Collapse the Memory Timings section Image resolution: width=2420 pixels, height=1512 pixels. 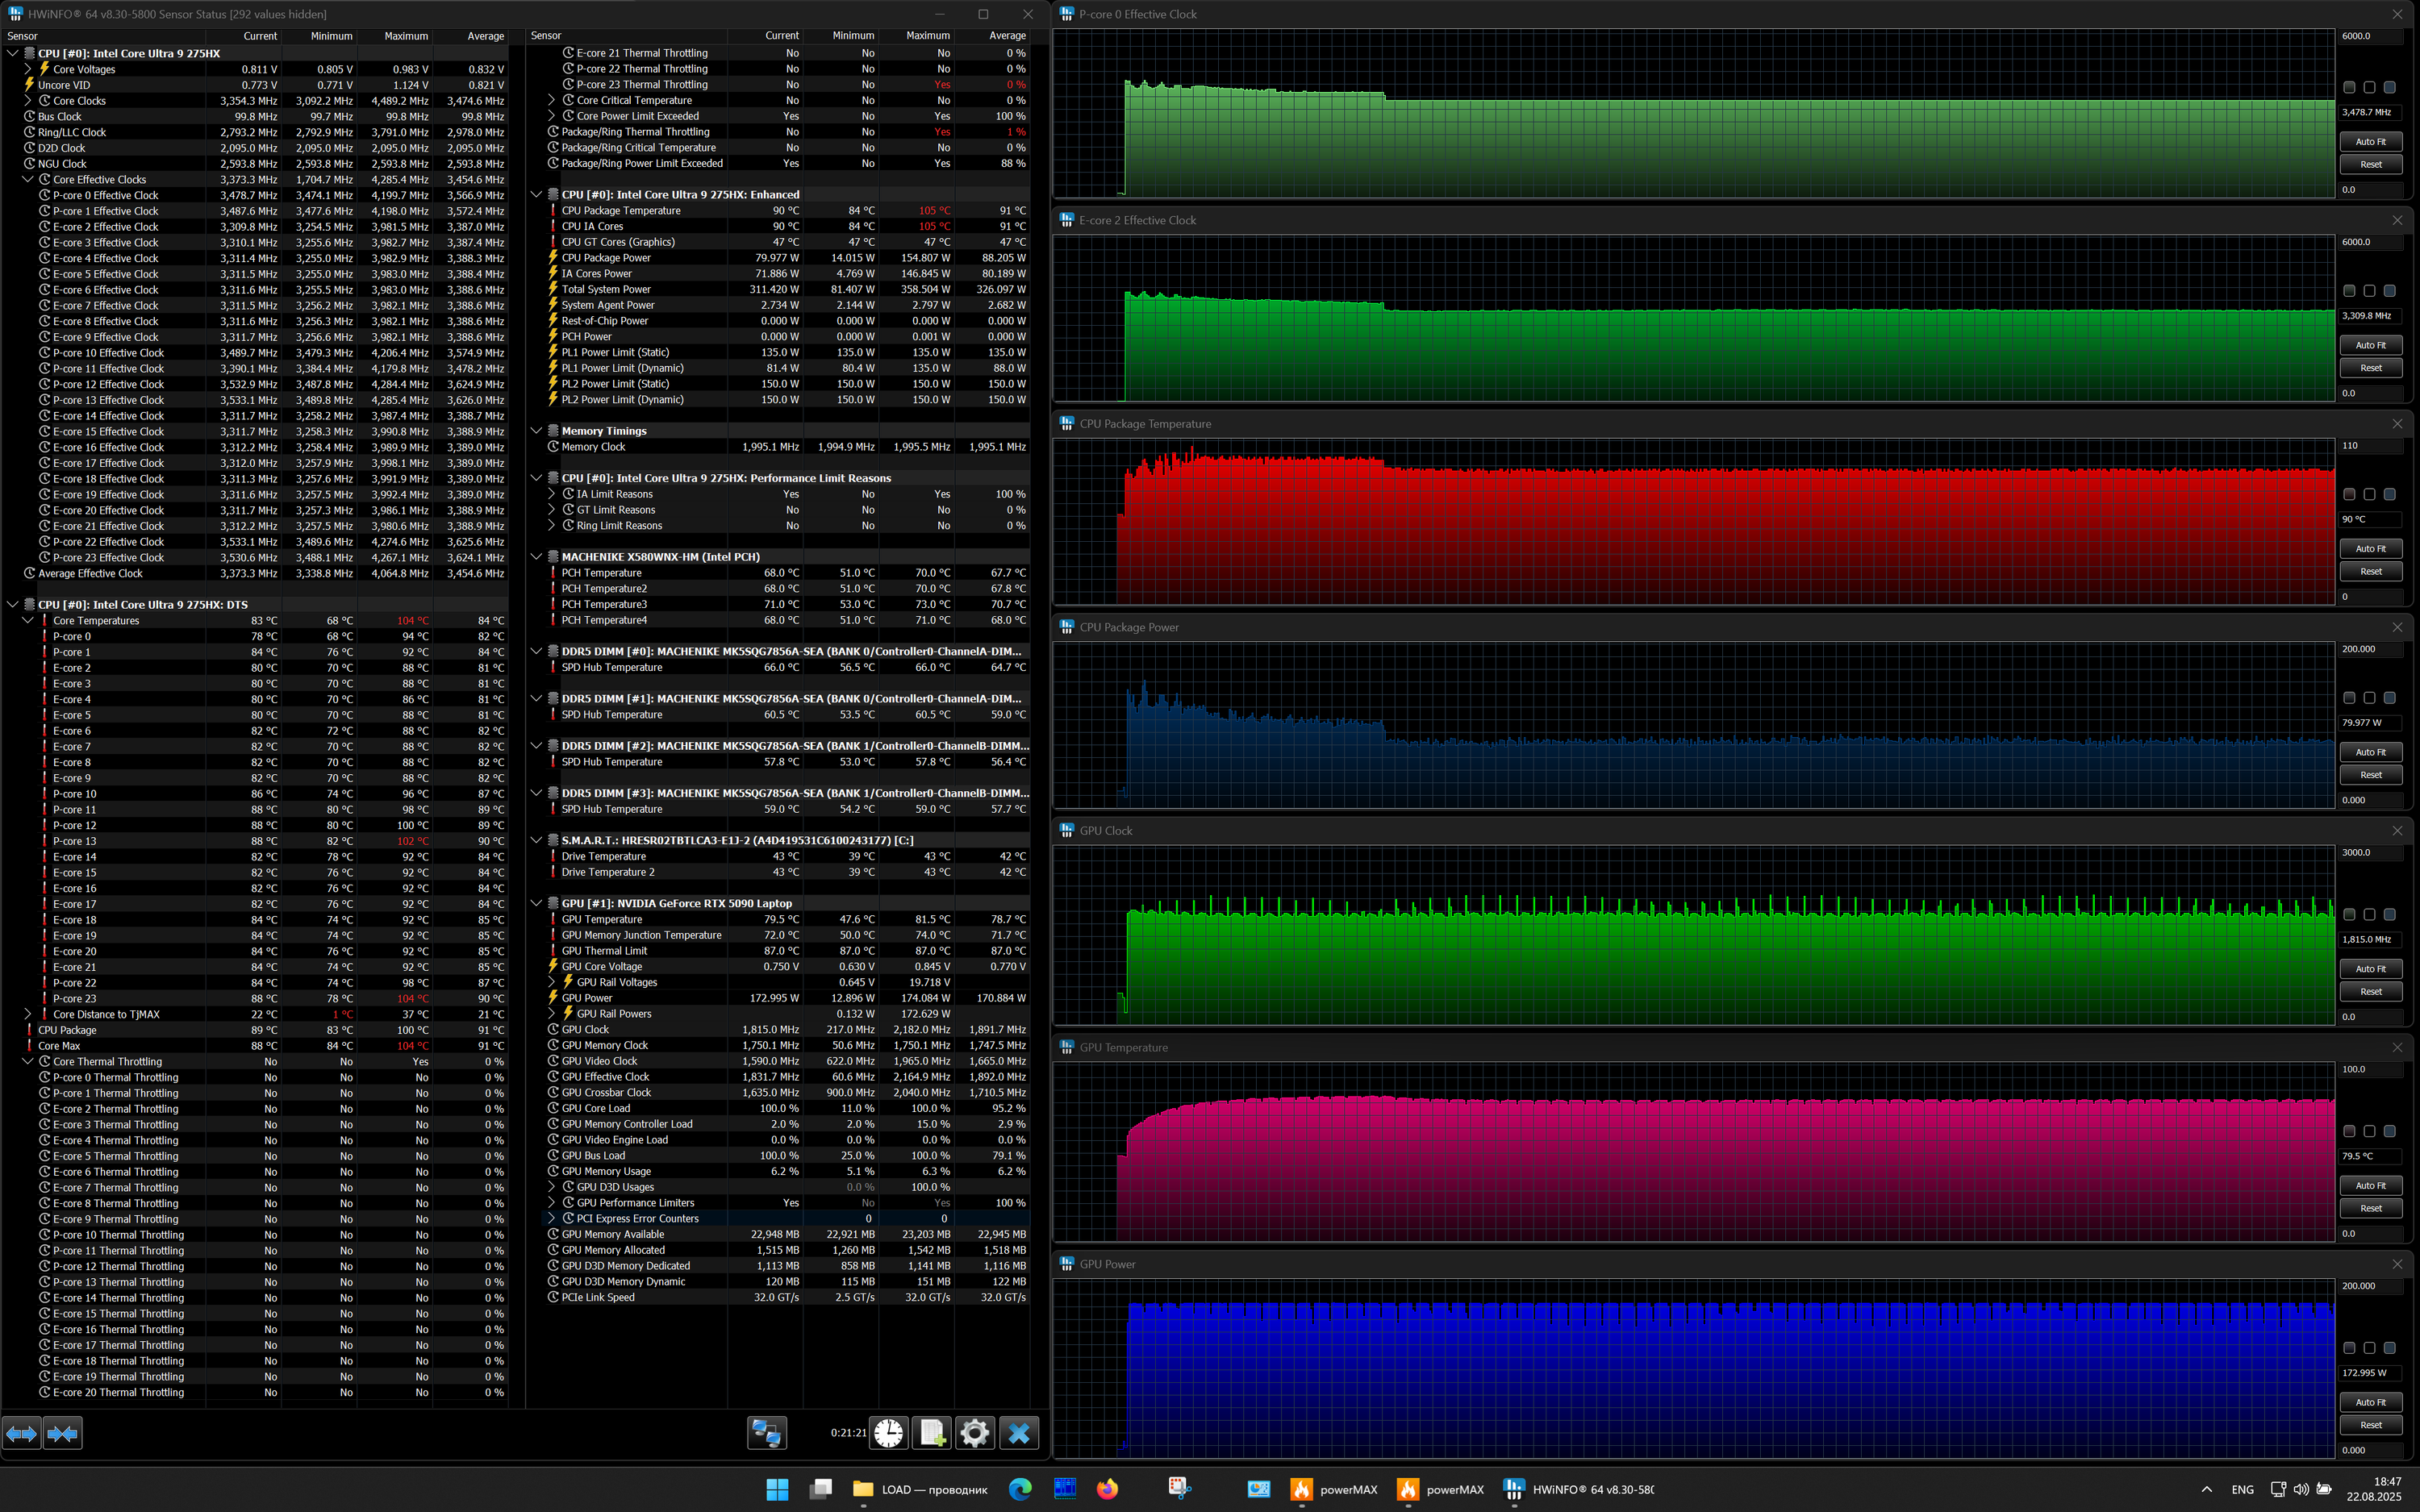click(537, 431)
